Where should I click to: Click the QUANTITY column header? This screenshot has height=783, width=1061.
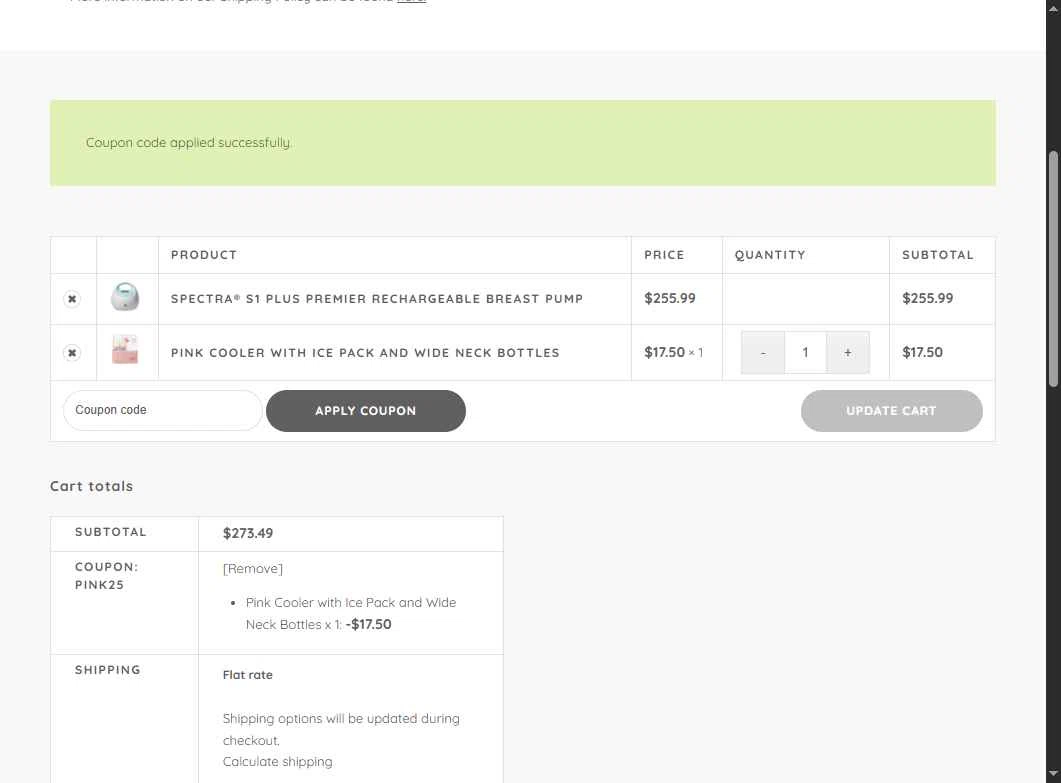770,255
